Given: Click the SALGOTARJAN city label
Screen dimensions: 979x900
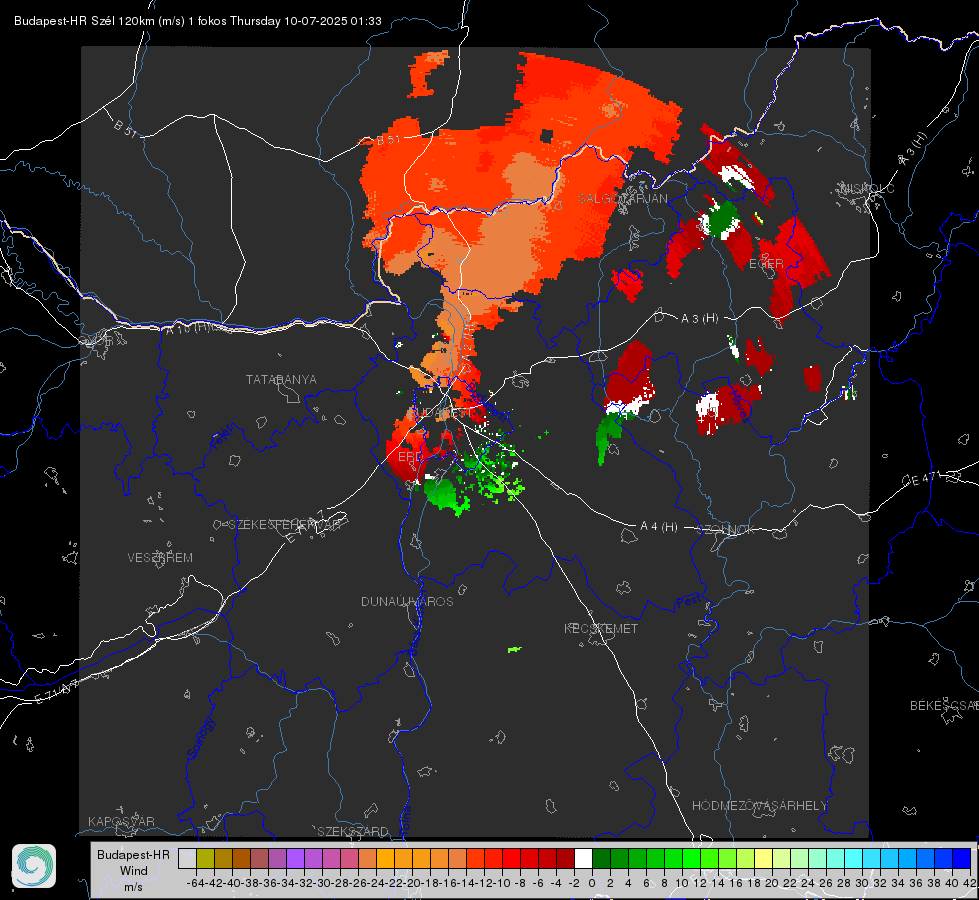Looking at the screenshot, I should (622, 199).
